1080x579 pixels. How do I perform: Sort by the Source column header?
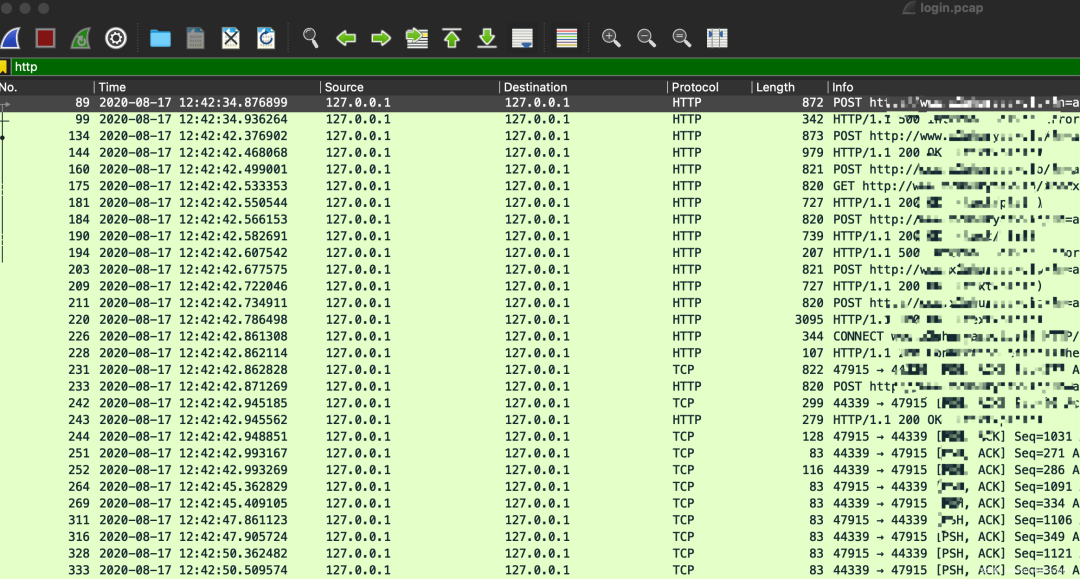410,87
